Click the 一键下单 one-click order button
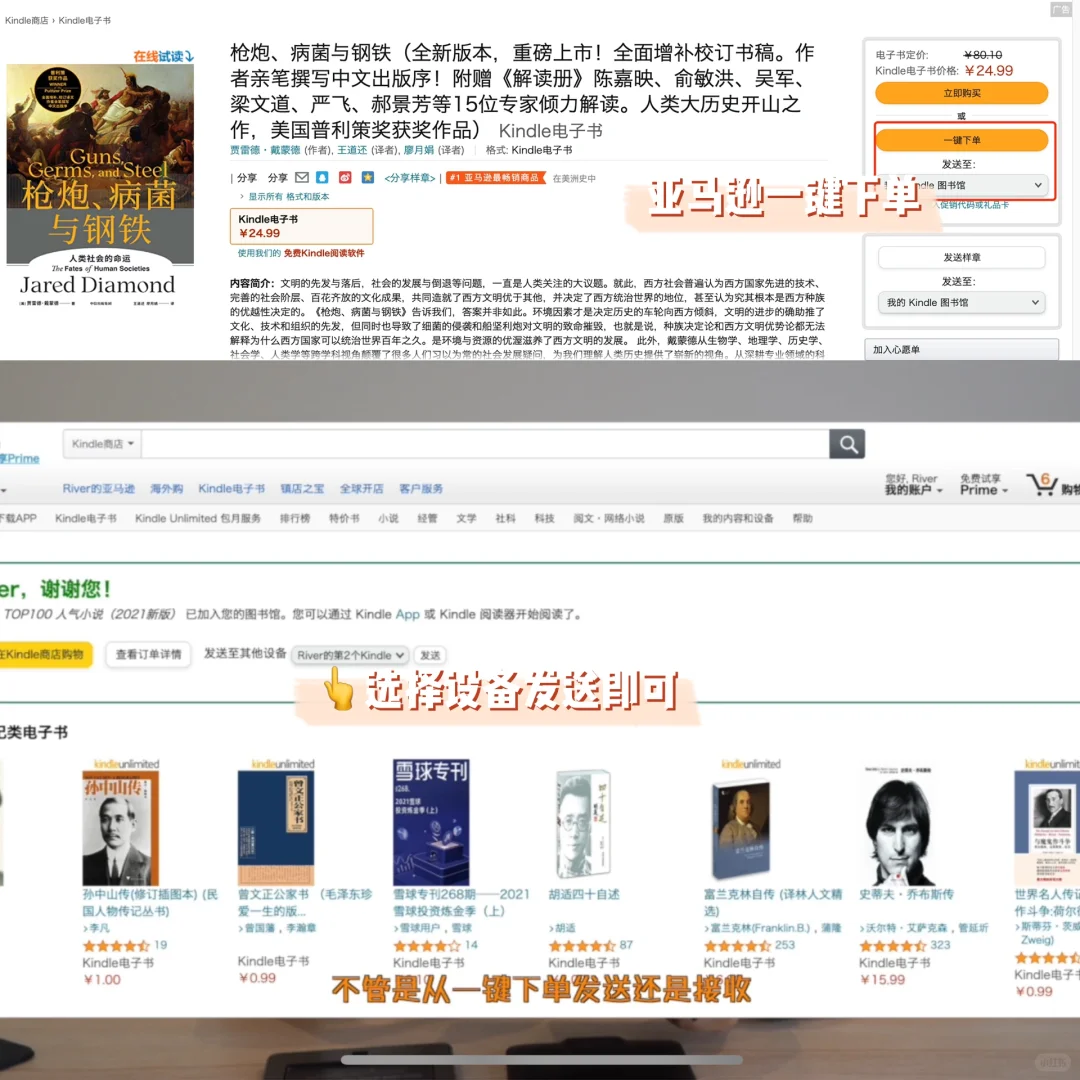This screenshot has height=1080, width=1080. pos(962,140)
